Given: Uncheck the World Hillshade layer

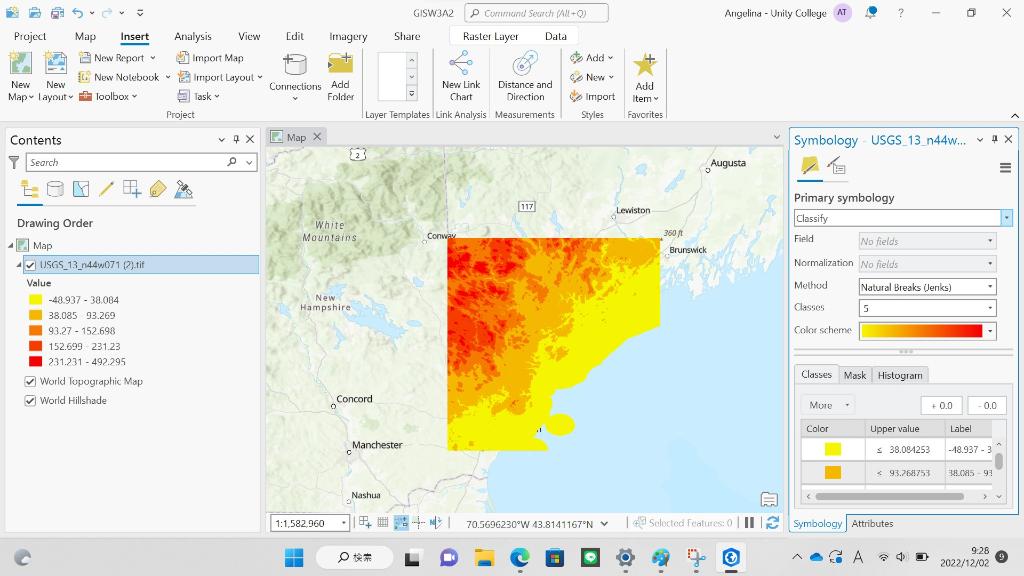Looking at the screenshot, I should pyautogui.click(x=31, y=400).
